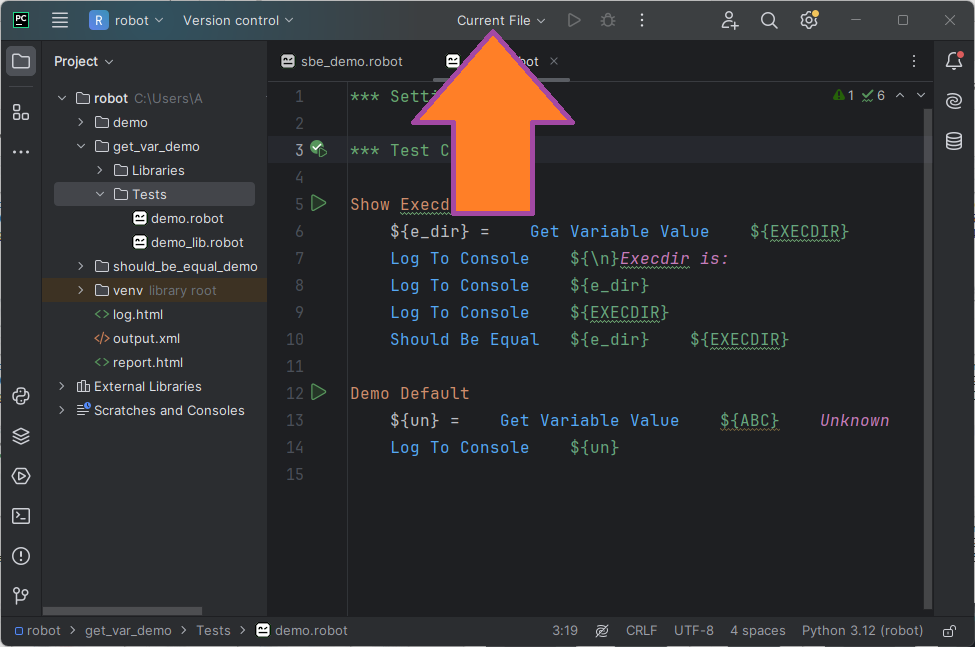Image resolution: width=975 pixels, height=647 pixels.
Task: Open AI Assistant spiral icon
Action: click(x=954, y=101)
